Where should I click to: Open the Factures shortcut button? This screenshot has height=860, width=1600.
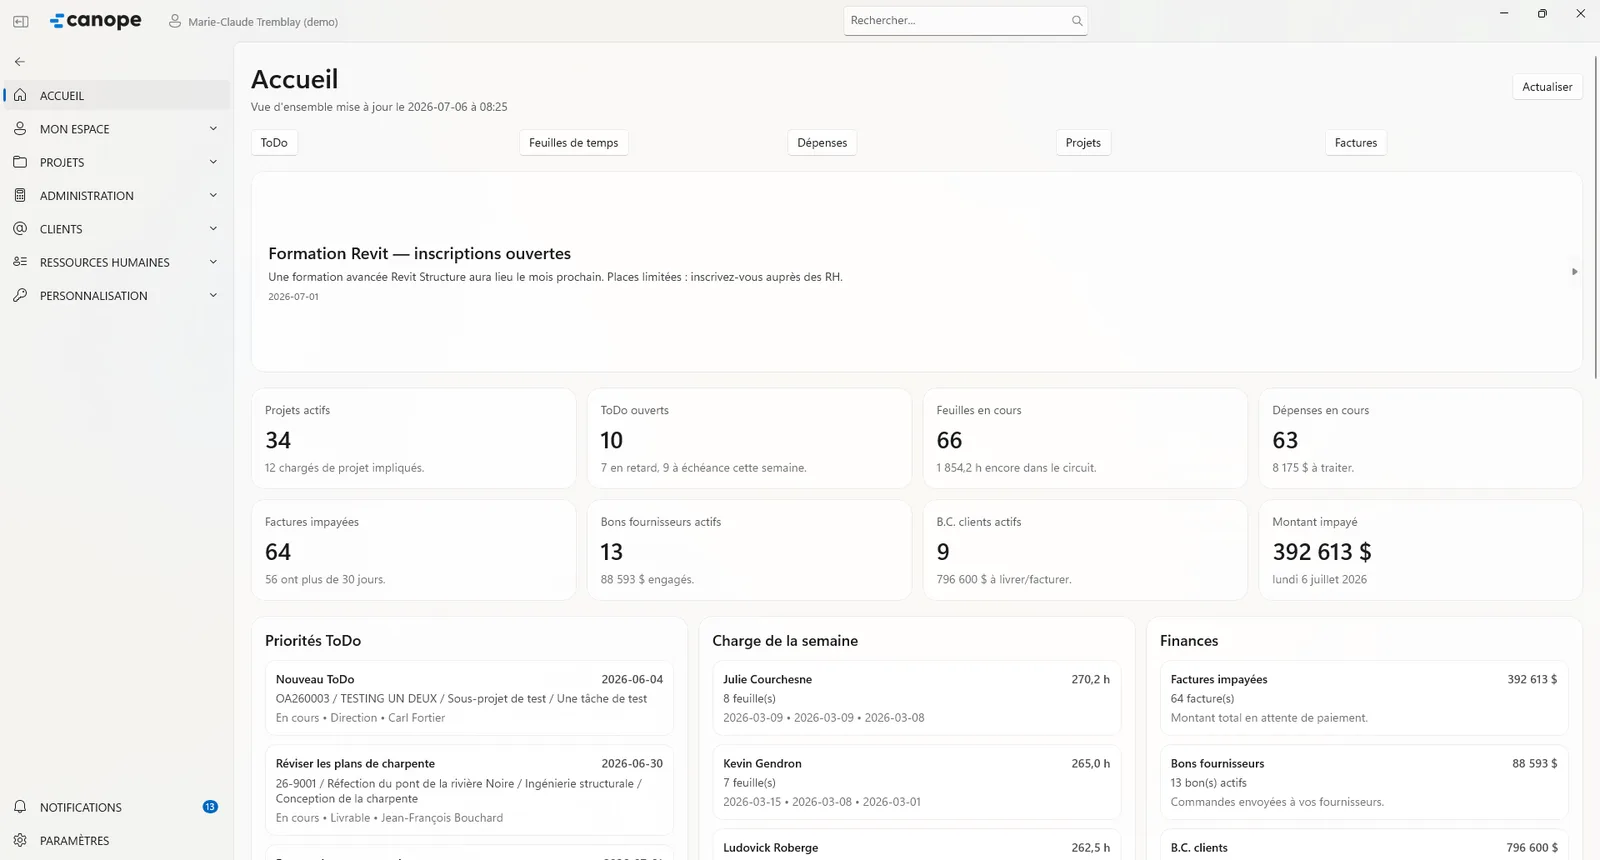point(1356,143)
